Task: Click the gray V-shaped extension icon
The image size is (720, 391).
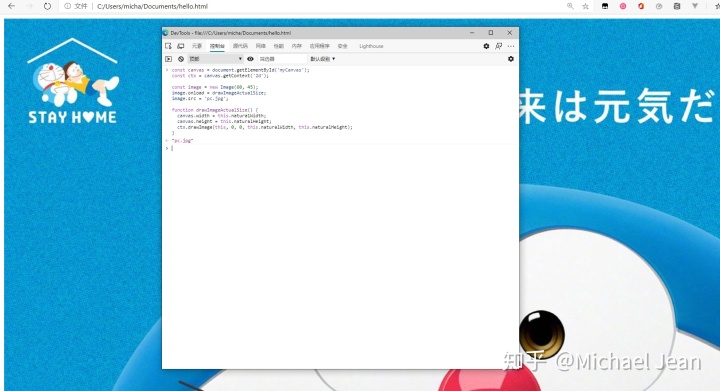Action: point(695,6)
